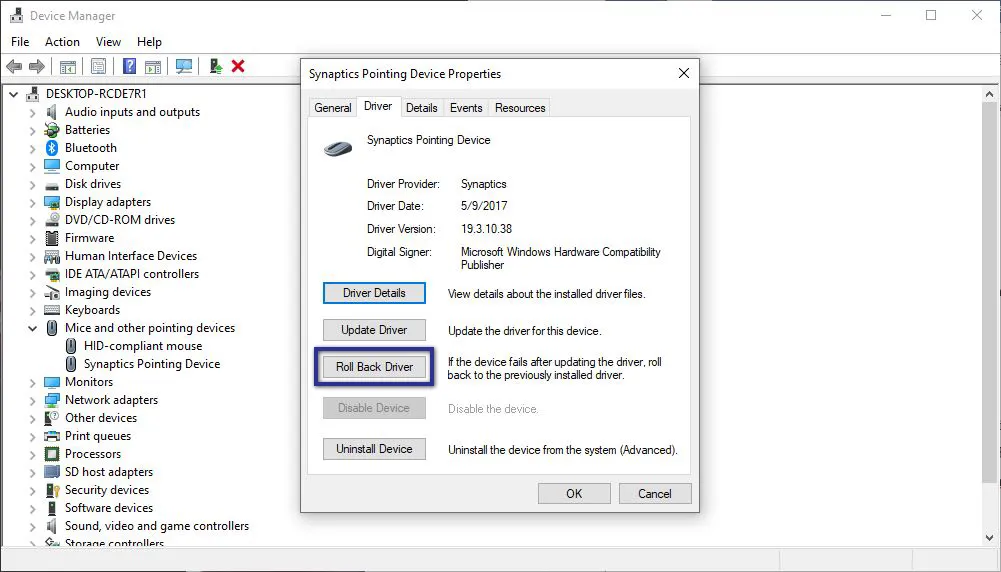Viewport: 1001px width, 572px height.
Task: Click the Monitors category icon
Action: click(52, 382)
